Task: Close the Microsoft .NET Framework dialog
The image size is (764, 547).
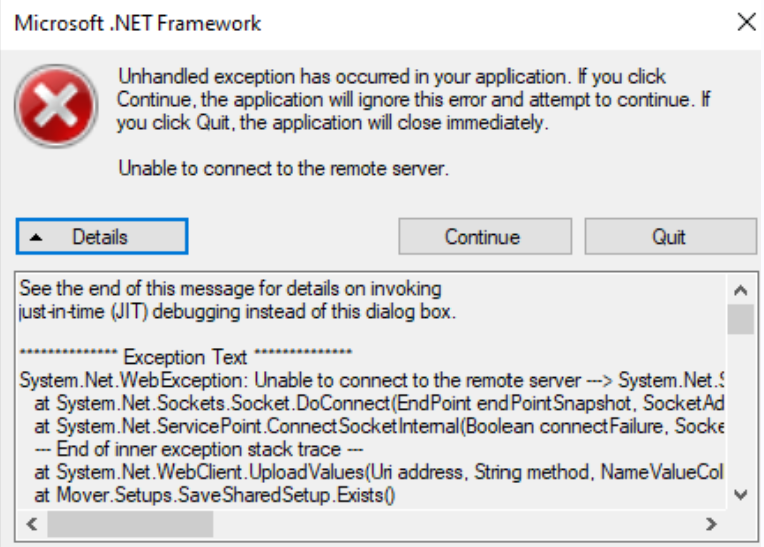Action: point(746,22)
